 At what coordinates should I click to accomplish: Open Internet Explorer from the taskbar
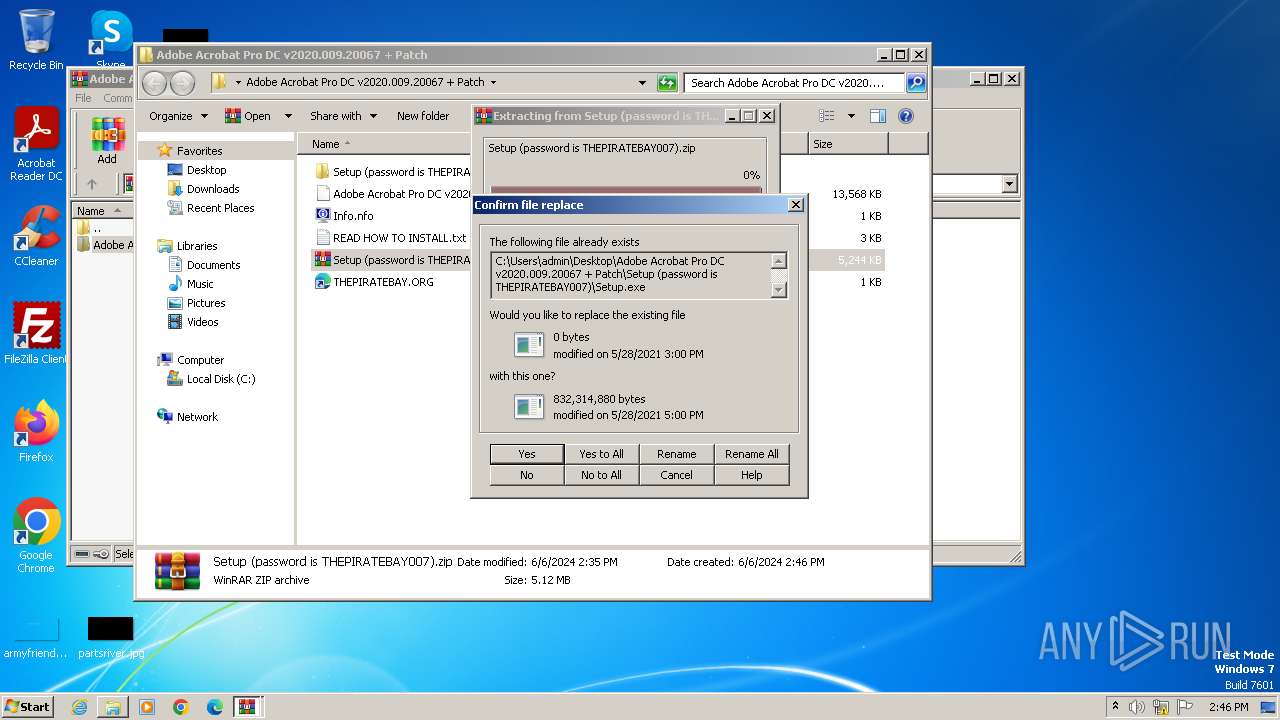coord(79,707)
